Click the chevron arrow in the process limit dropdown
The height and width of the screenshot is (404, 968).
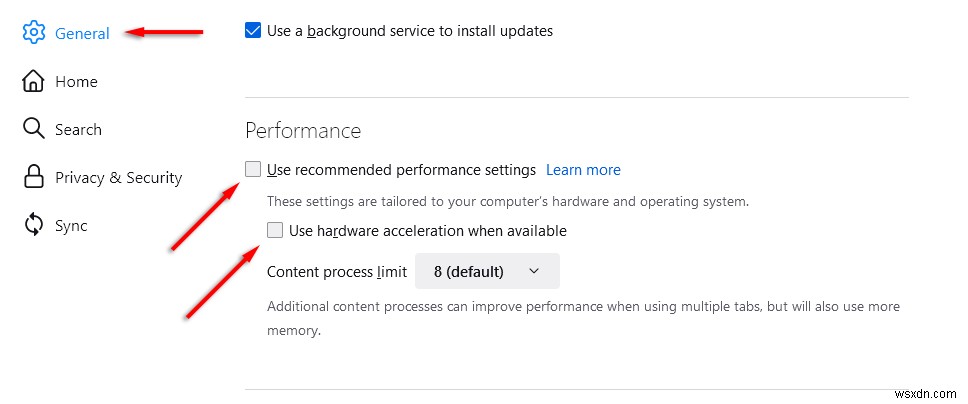point(533,271)
